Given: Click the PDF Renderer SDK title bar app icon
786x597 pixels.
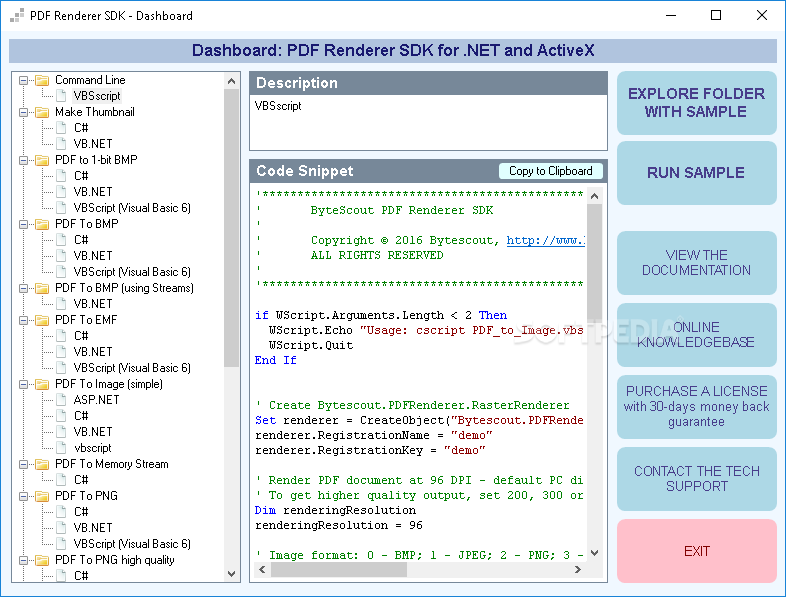Looking at the screenshot, I should click(x=17, y=16).
